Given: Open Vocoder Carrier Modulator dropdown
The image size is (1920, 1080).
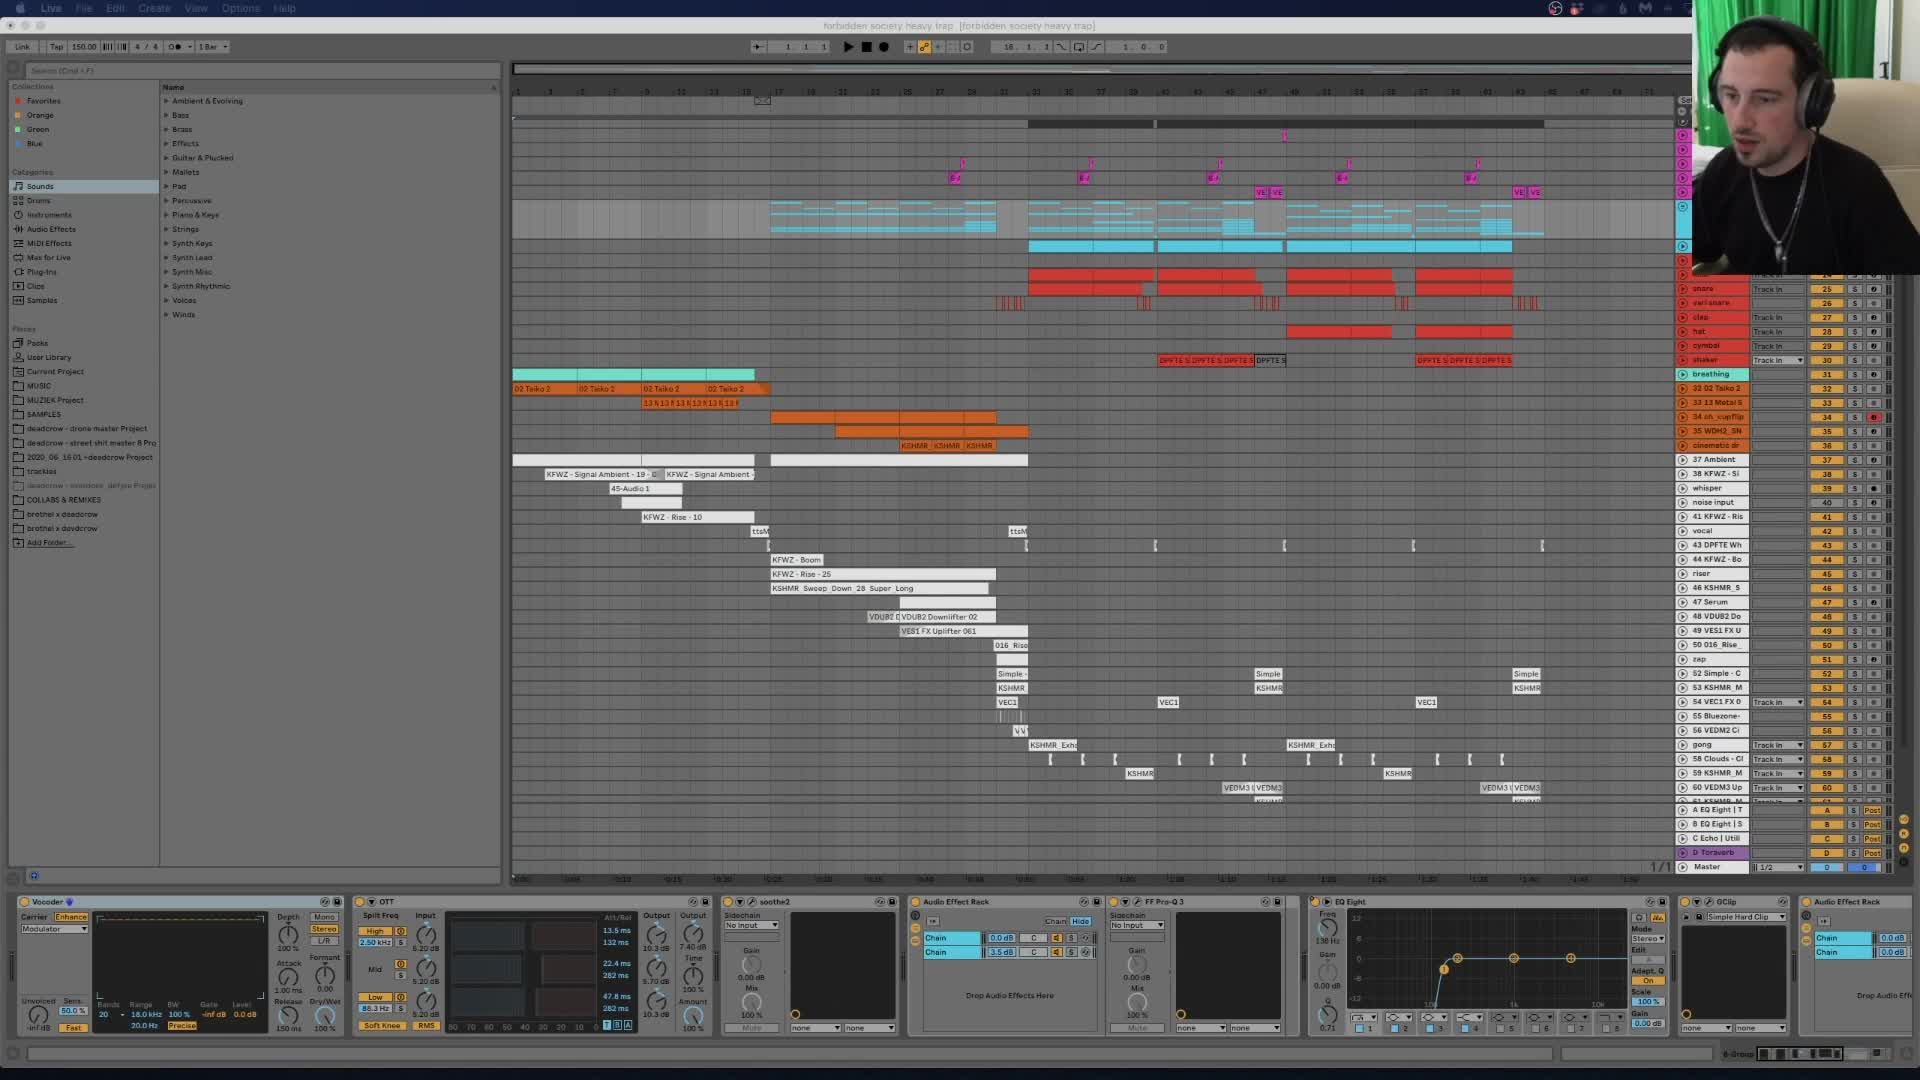Looking at the screenshot, I should [54, 929].
